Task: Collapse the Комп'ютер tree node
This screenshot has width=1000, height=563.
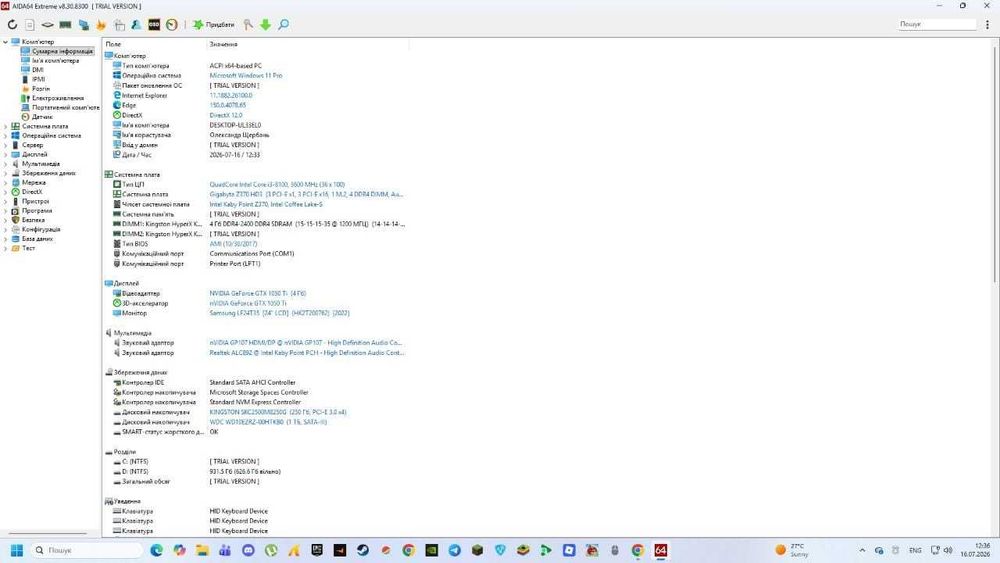Action: (6, 41)
